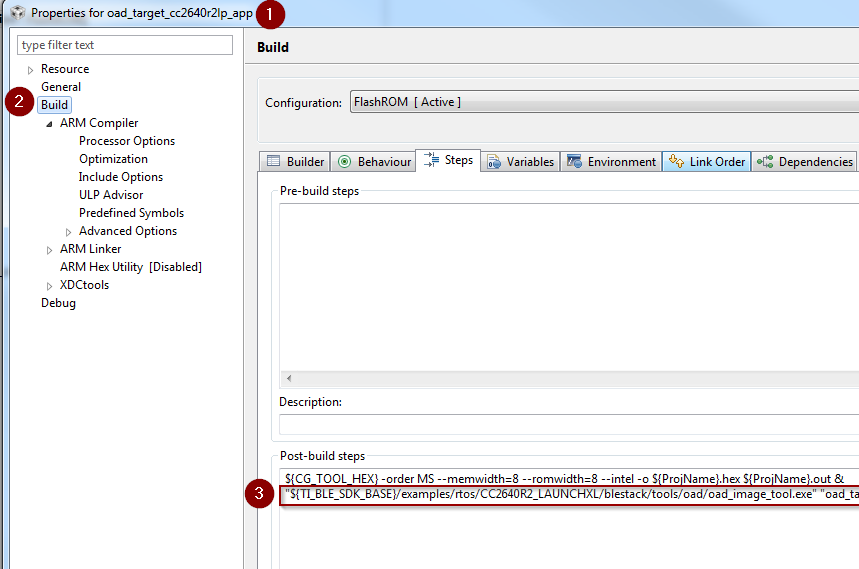This screenshot has width=859, height=569.
Task: Click the Builder tab icon
Action: click(273, 162)
